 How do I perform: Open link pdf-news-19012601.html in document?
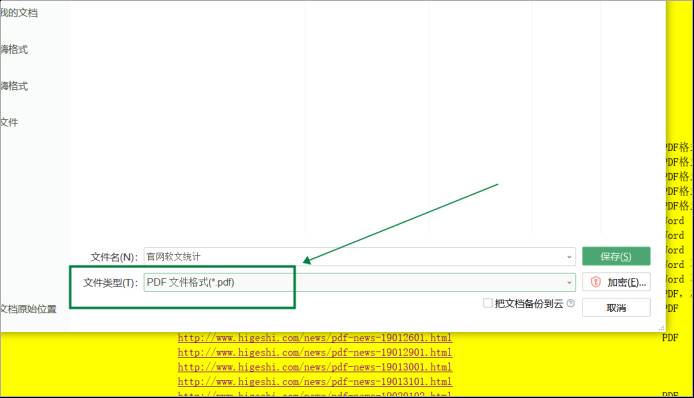tap(315, 338)
